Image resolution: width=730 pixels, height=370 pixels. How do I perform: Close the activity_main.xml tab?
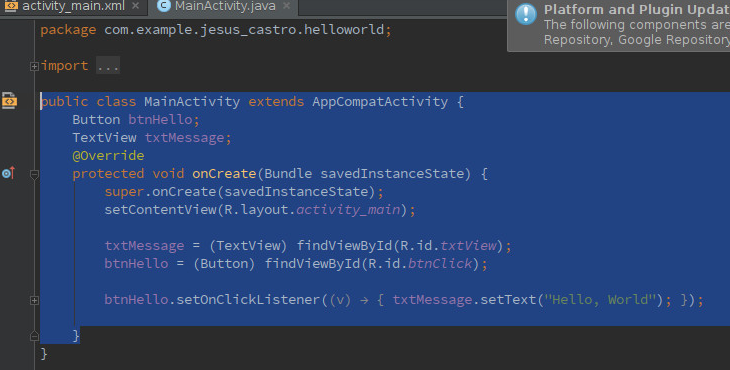tap(135, 6)
